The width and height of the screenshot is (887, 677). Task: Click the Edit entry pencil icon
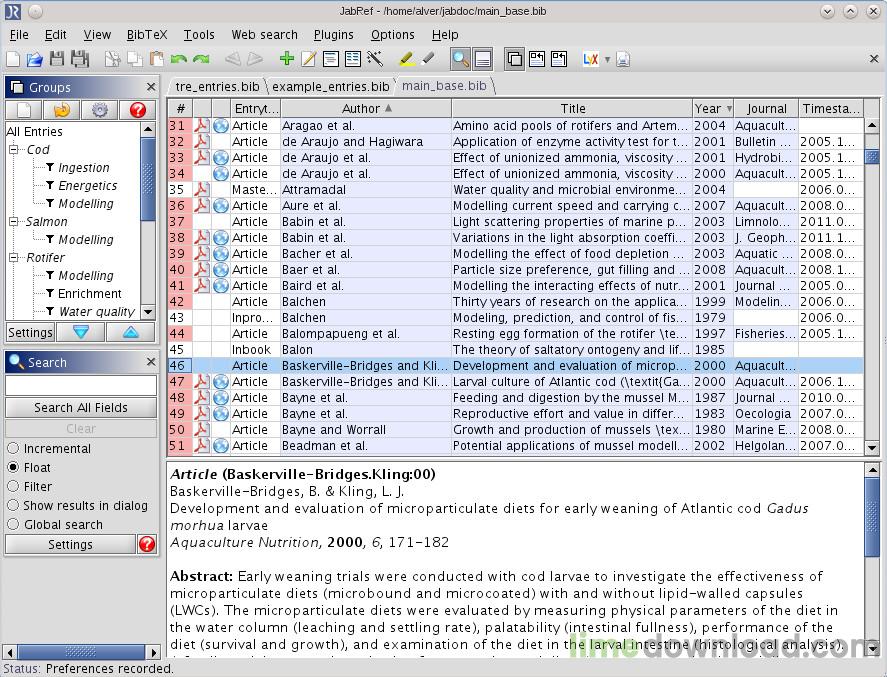click(x=309, y=59)
